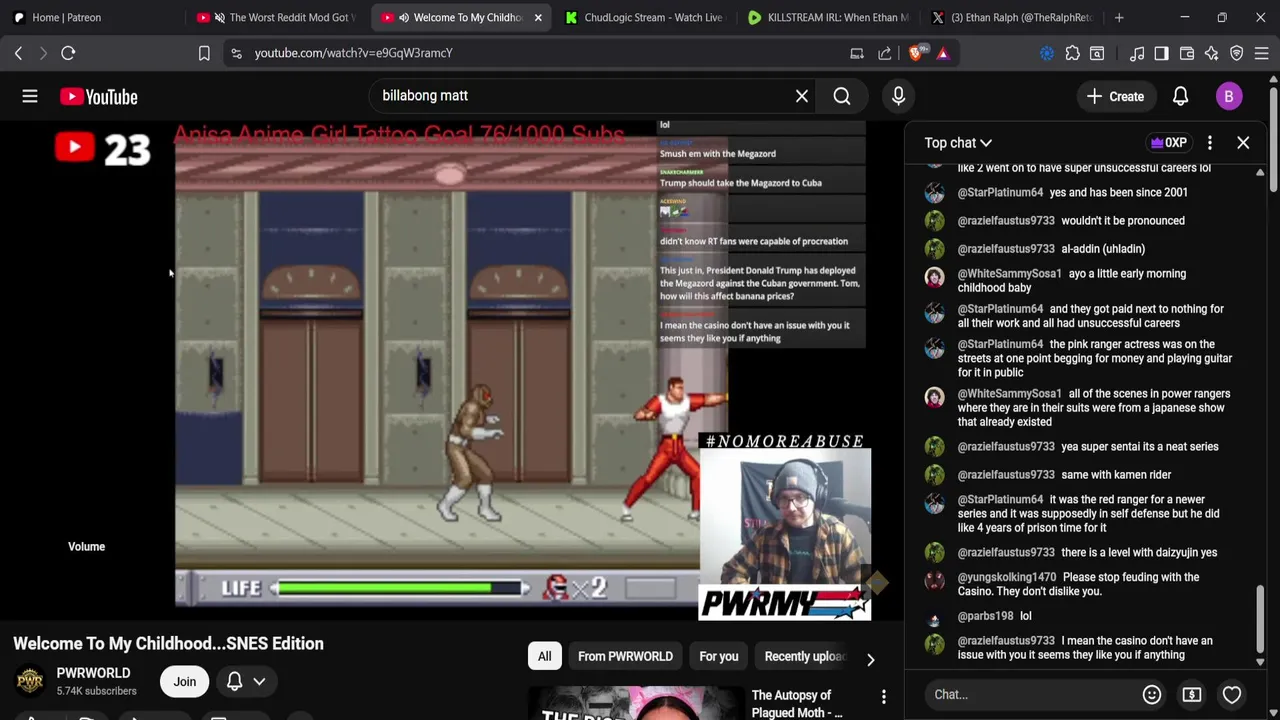Click @parbs198 username in chat

point(986,616)
